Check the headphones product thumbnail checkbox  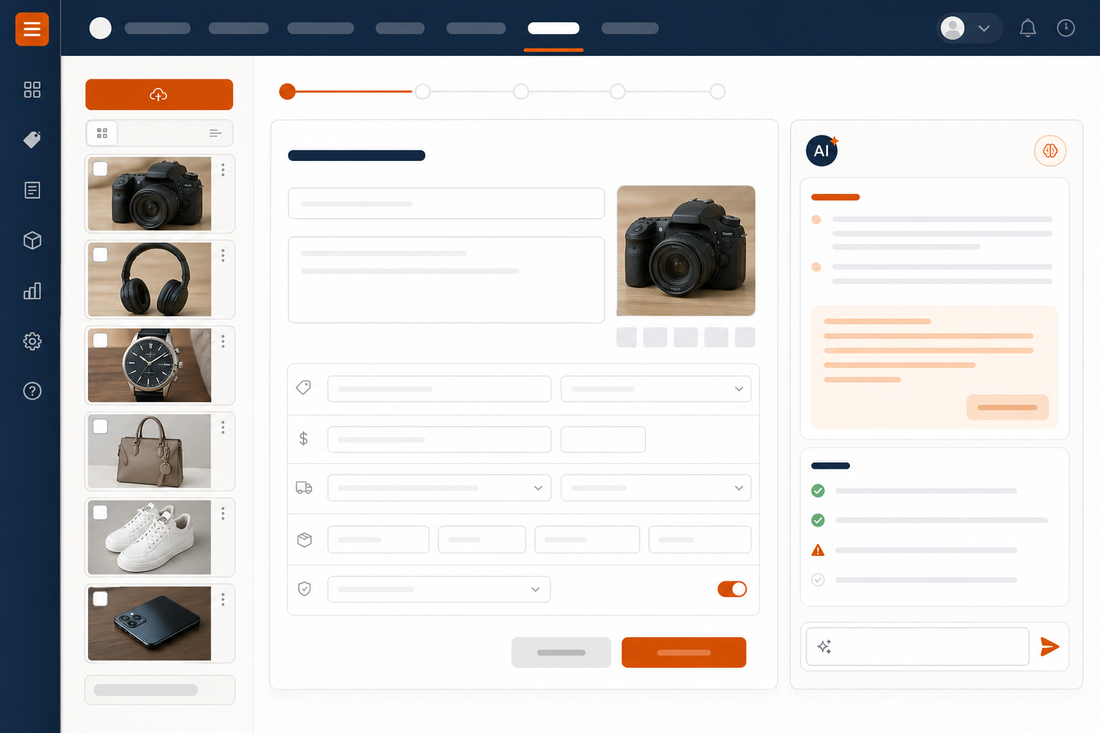(x=100, y=255)
